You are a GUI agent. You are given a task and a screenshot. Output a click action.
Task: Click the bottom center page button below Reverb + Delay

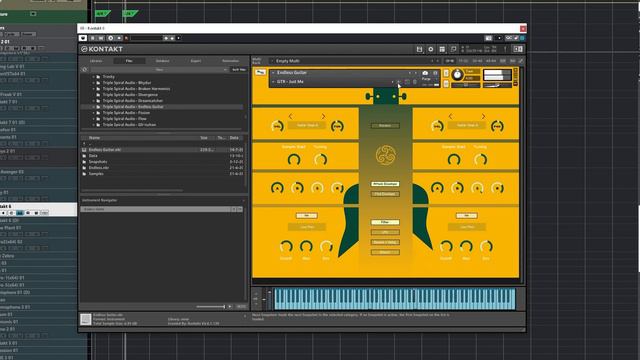point(385,253)
